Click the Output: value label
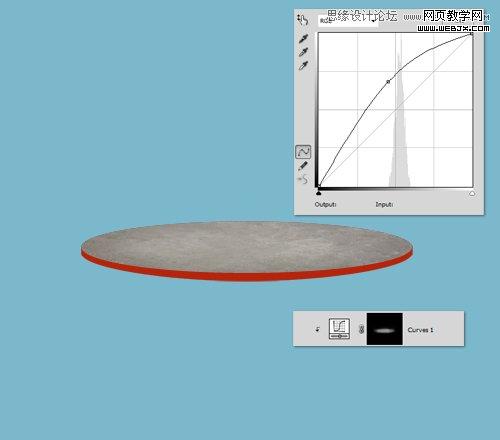This screenshot has height=440, width=500. coord(325,204)
